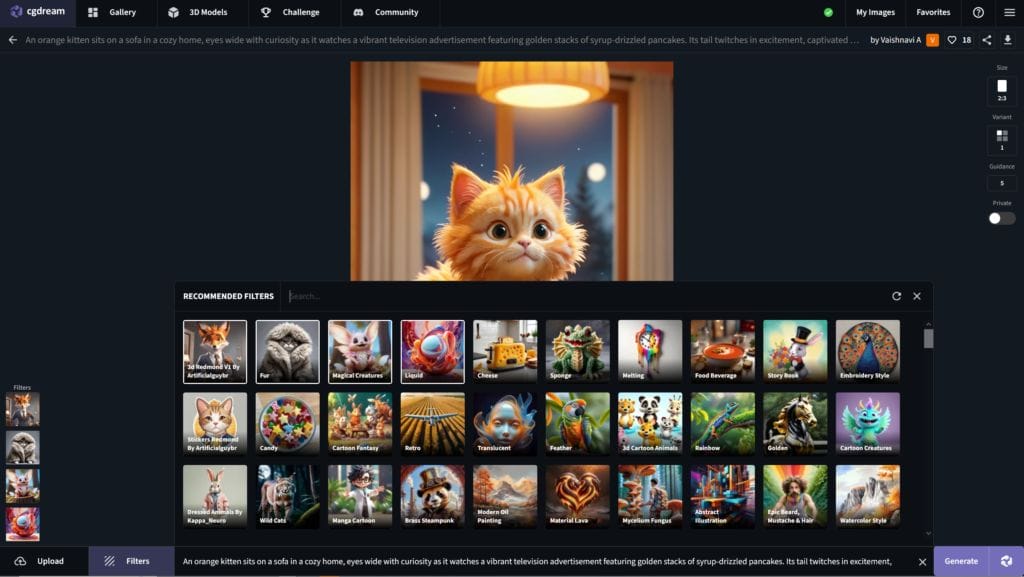Like the image using the heart icon

pyautogui.click(x=952, y=40)
